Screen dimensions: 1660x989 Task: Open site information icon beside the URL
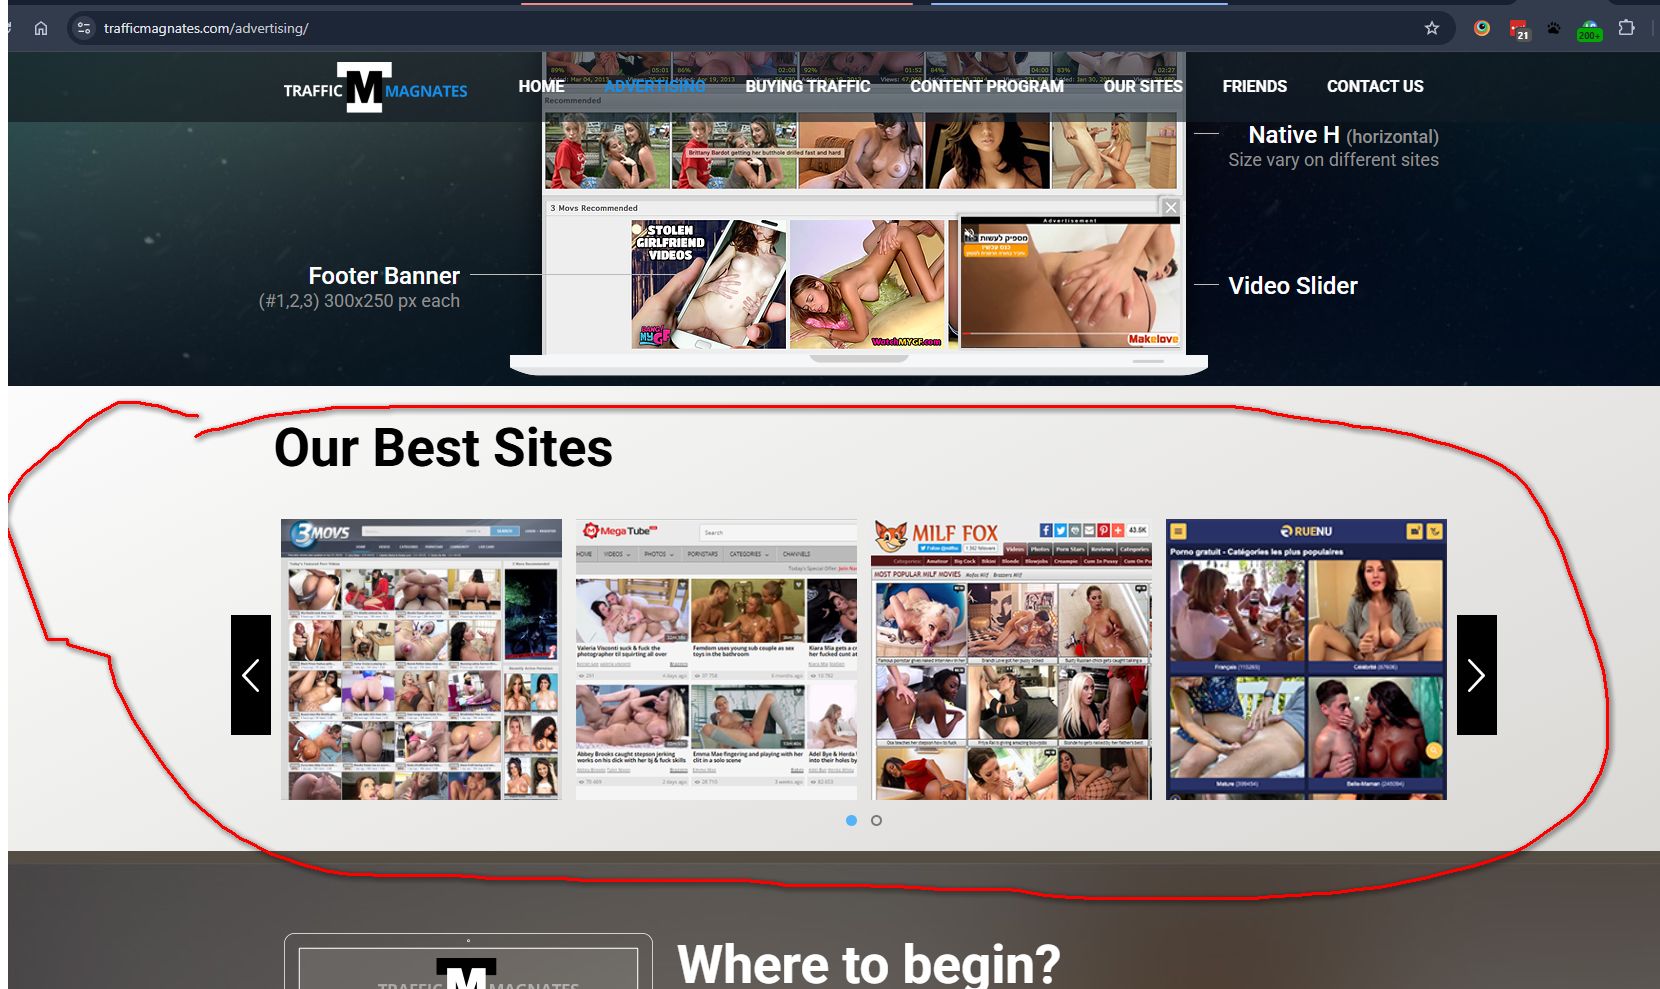[84, 28]
